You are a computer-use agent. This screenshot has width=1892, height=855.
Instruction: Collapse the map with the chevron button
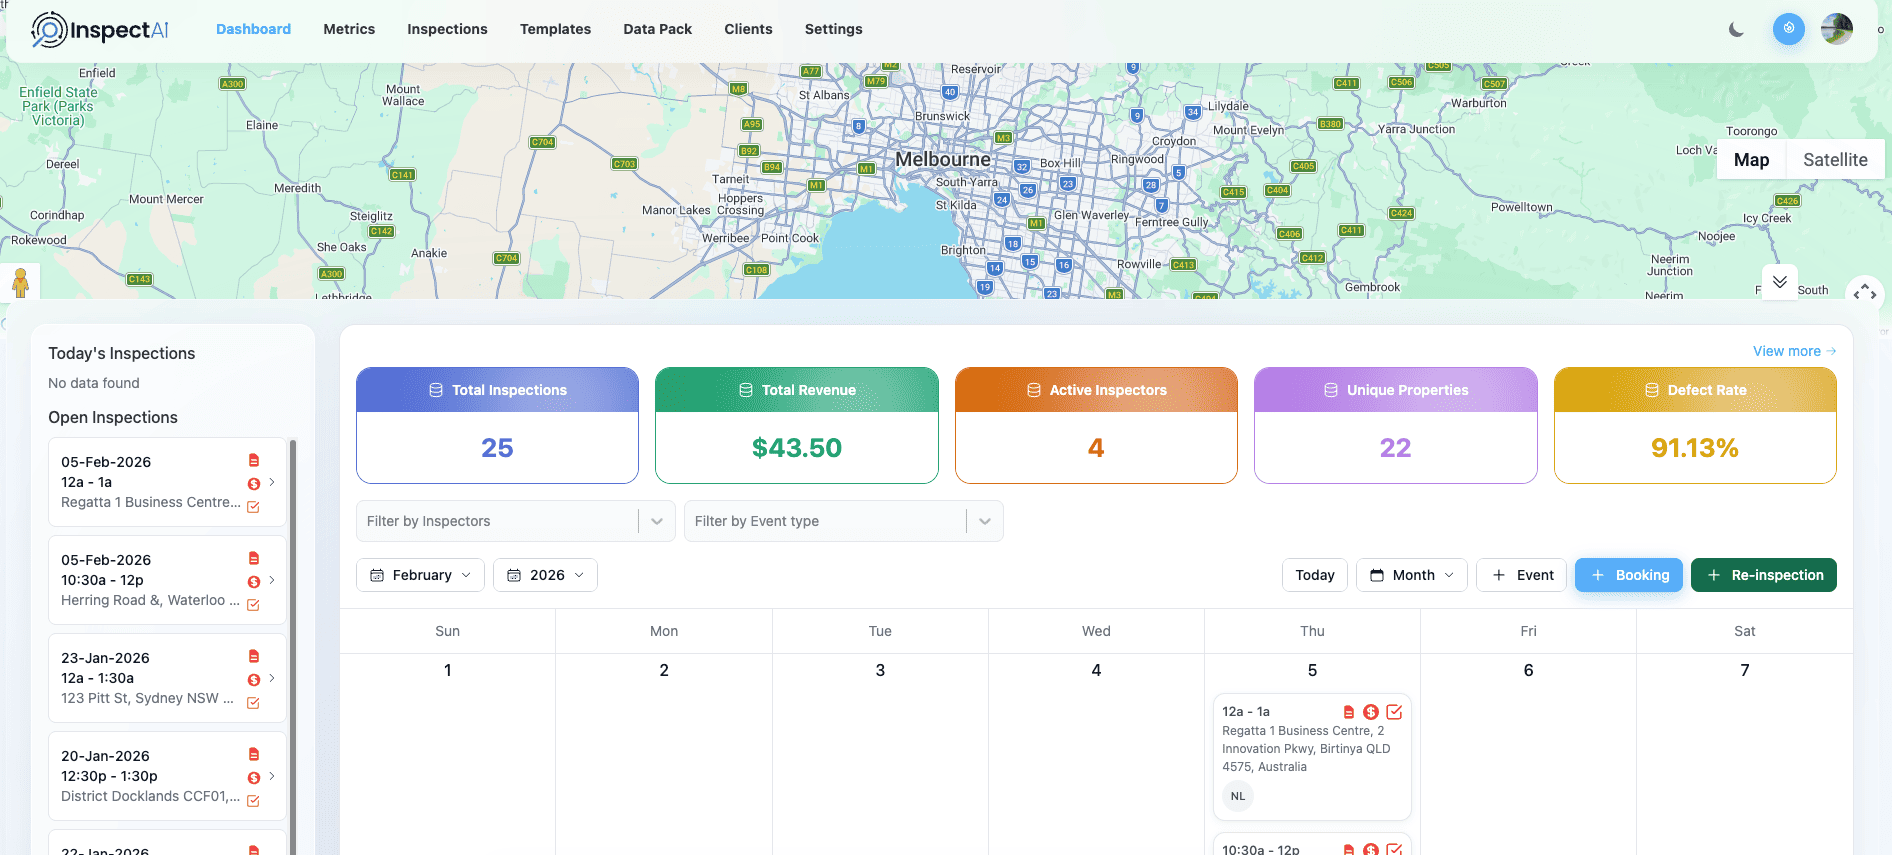(x=1780, y=282)
